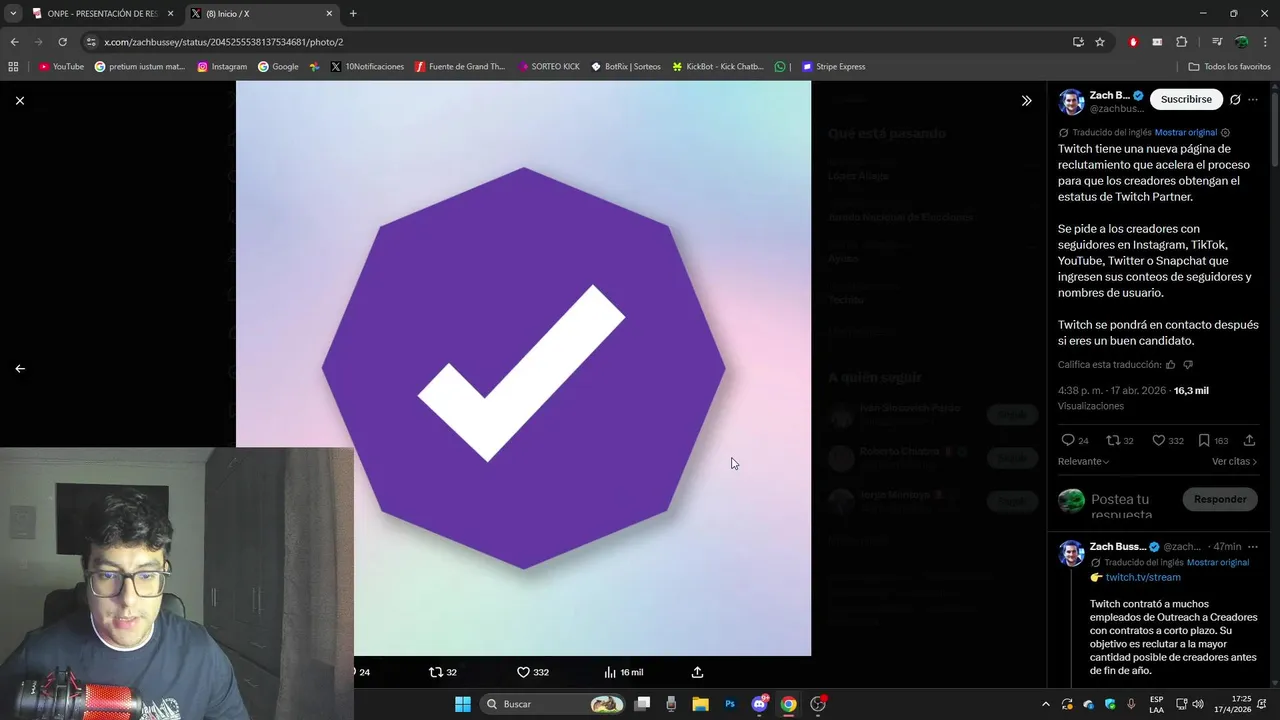
Task: Bookmark this page with the star icon
Action: tap(1100, 42)
